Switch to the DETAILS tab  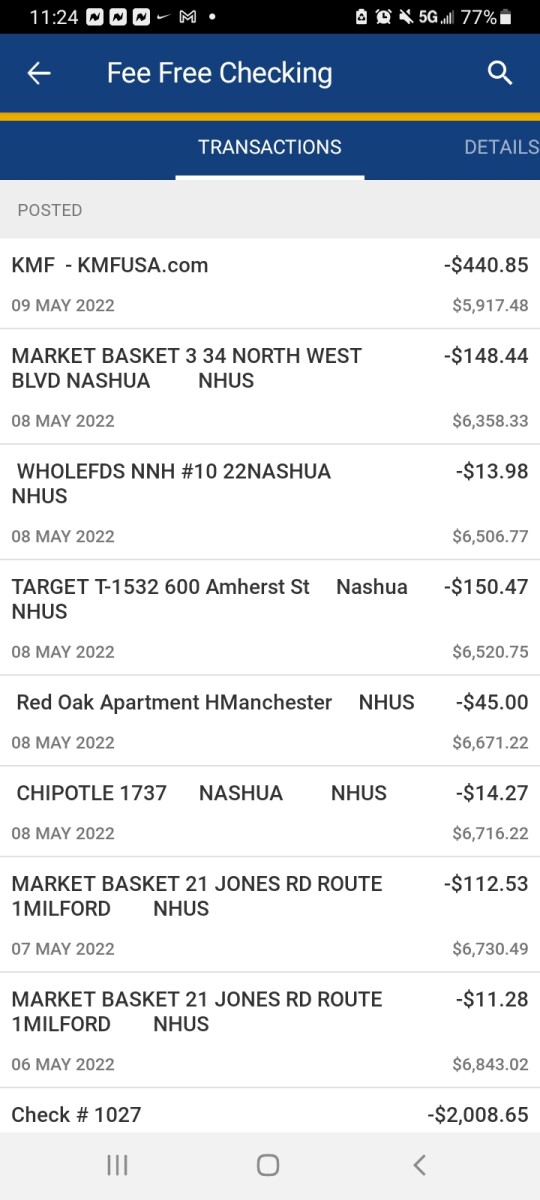(501, 147)
